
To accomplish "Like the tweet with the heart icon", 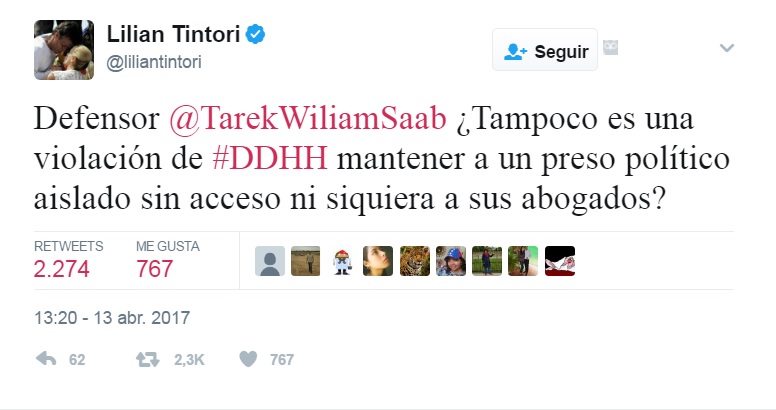I will [248, 359].
